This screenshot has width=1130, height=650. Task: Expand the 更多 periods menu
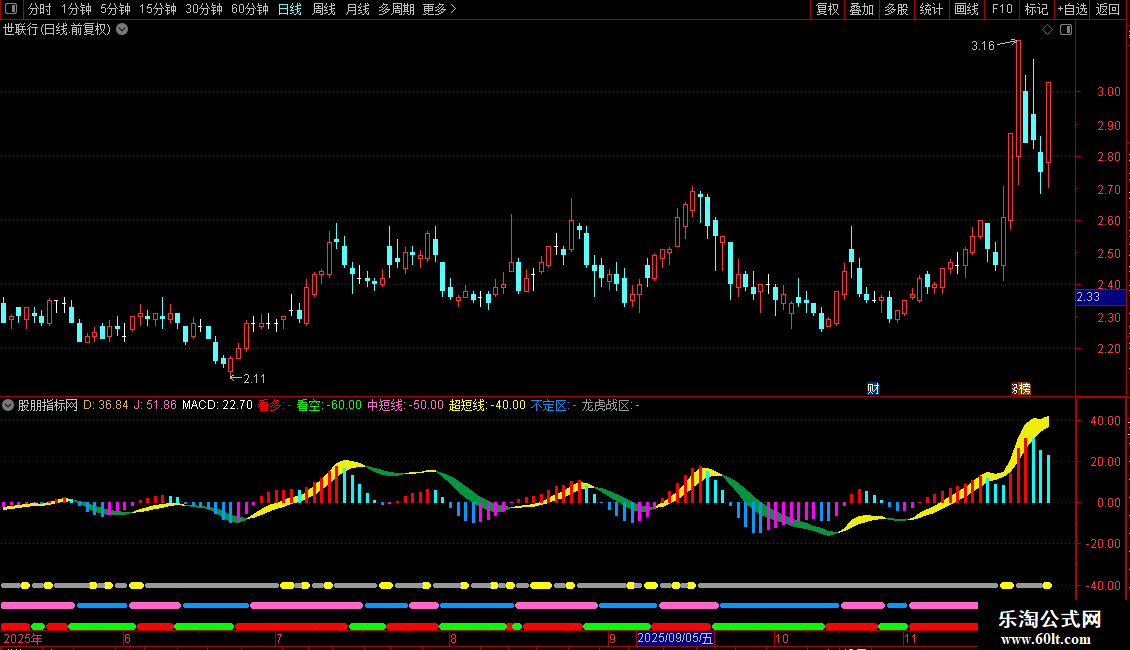click(x=439, y=9)
